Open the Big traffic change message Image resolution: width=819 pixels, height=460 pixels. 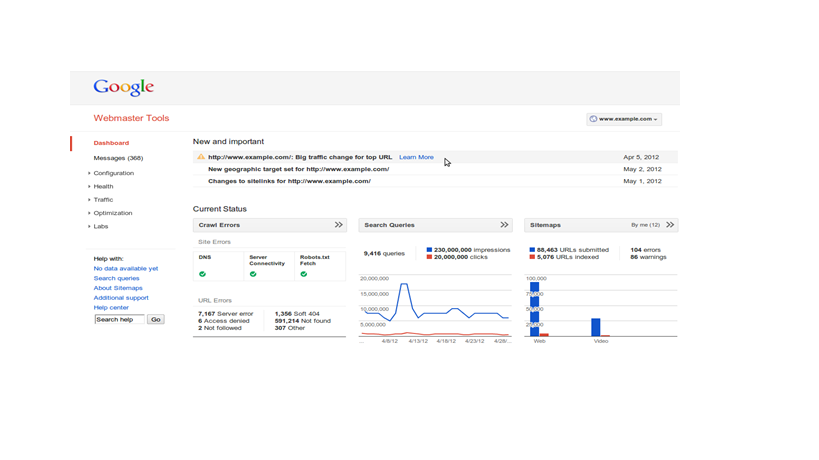tap(300, 157)
